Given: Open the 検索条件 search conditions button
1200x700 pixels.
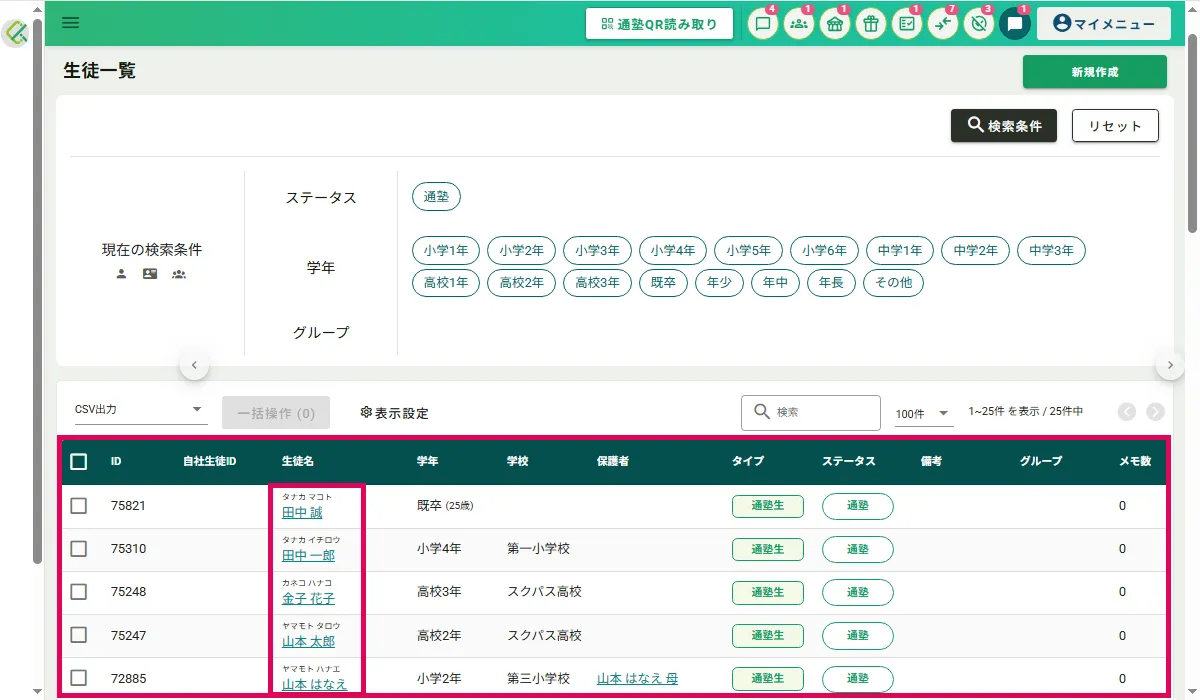Looking at the screenshot, I should point(1004,126).
